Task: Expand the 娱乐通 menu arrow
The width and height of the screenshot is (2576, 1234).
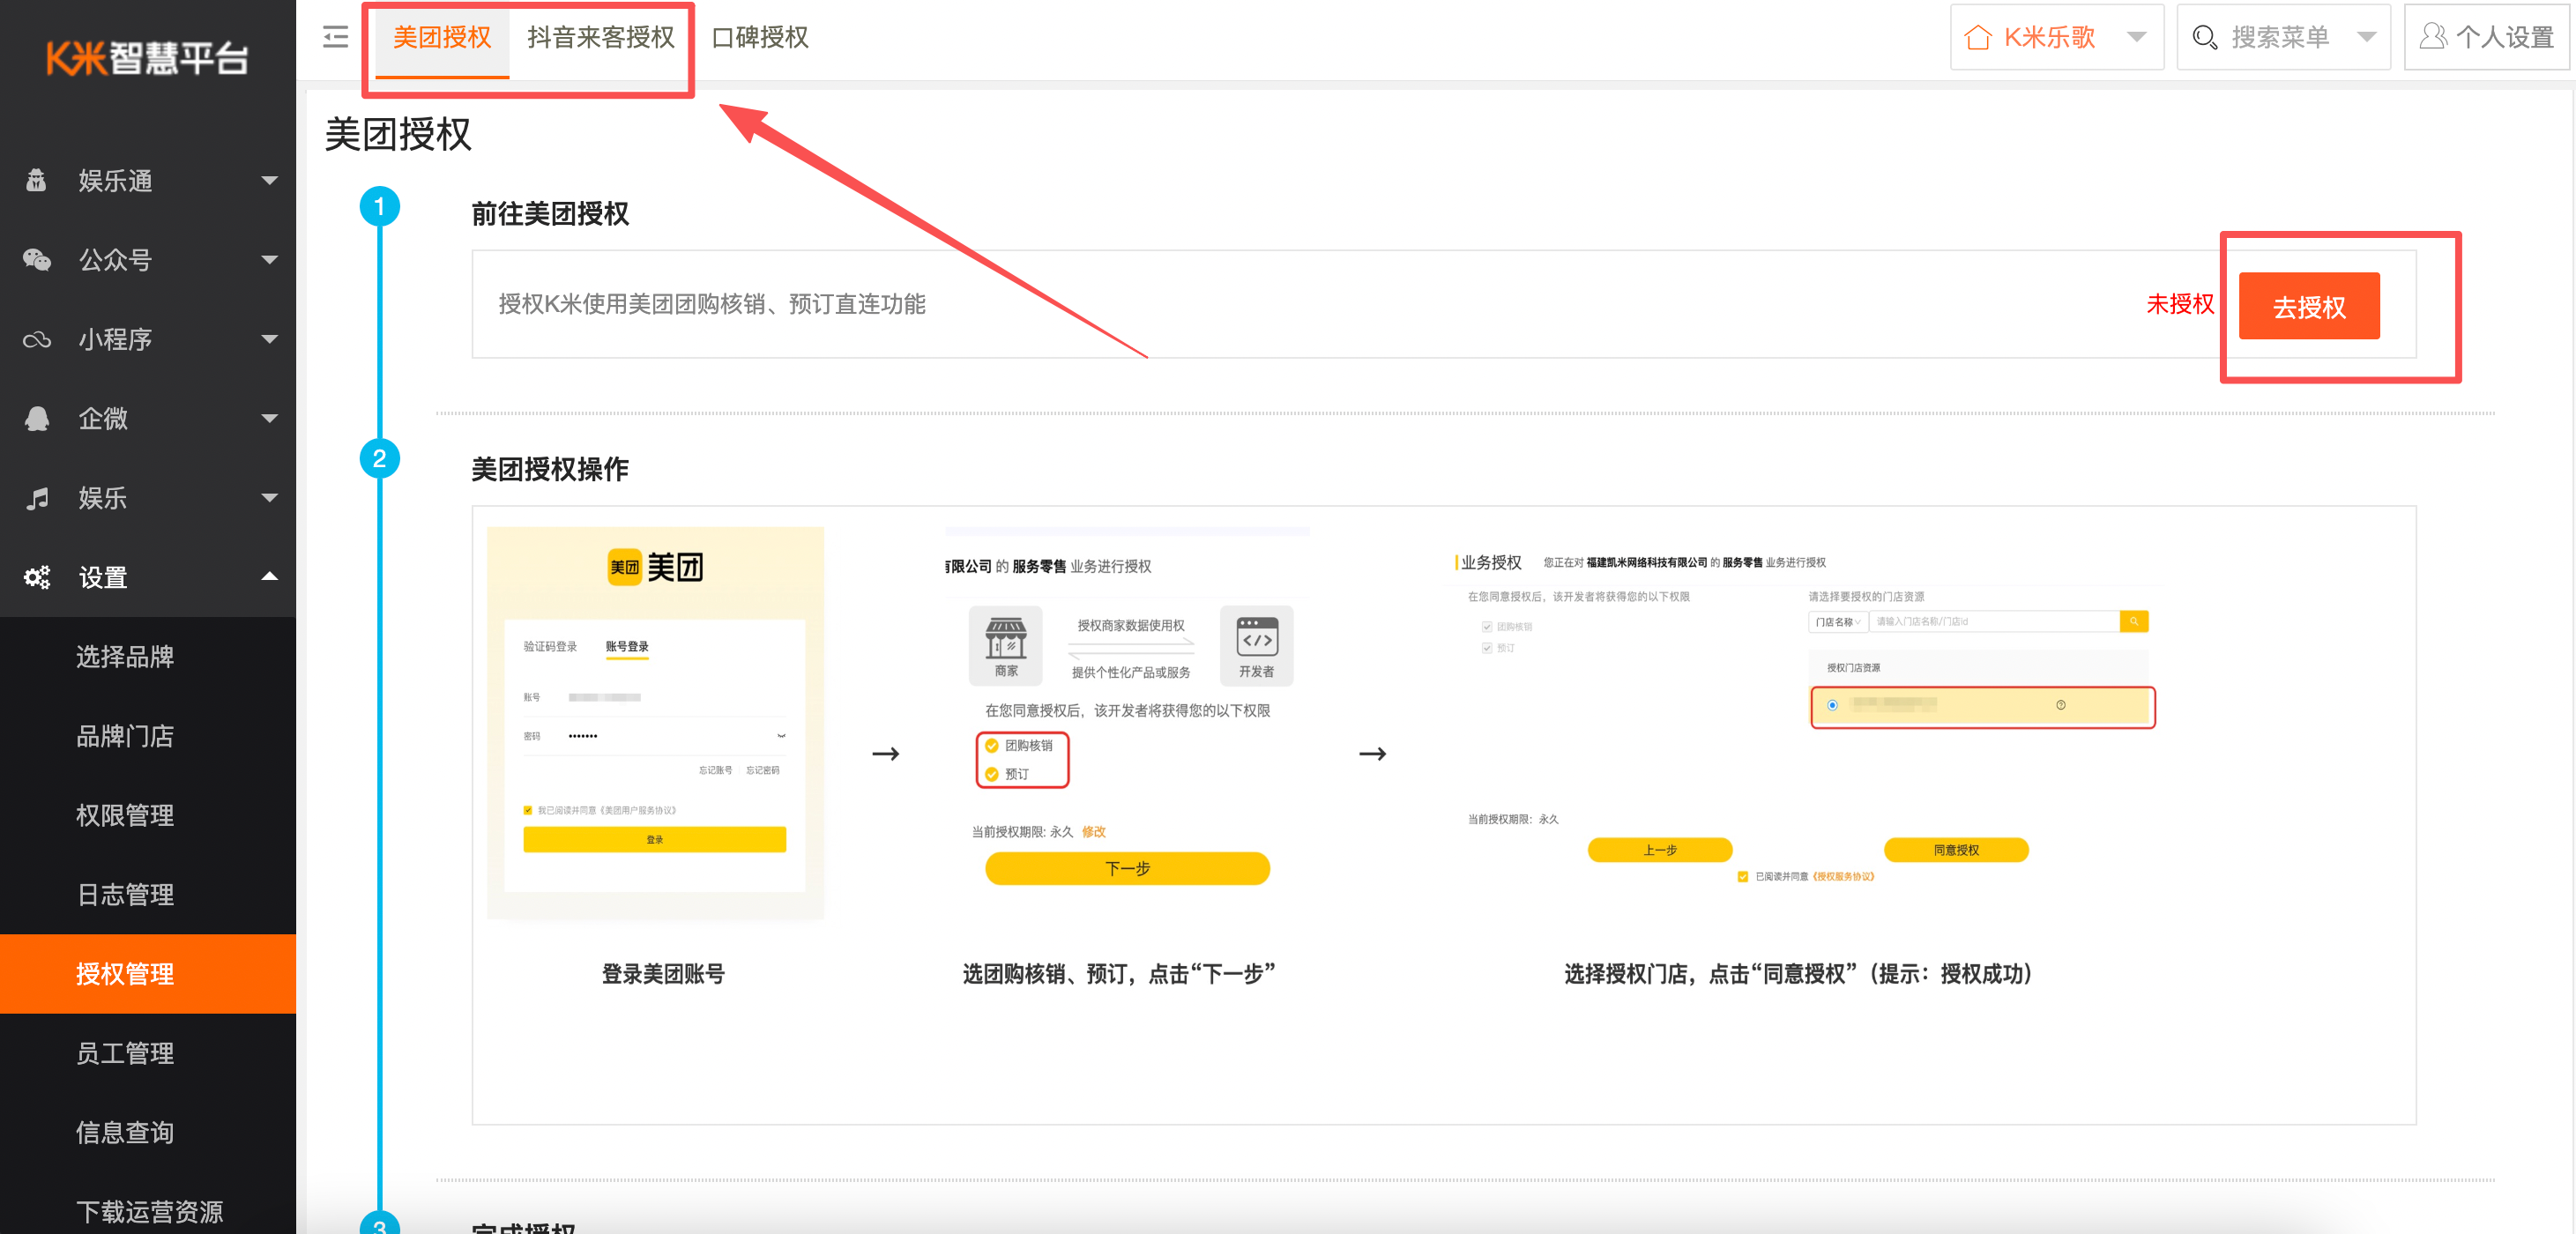Action: coord(269,180)
